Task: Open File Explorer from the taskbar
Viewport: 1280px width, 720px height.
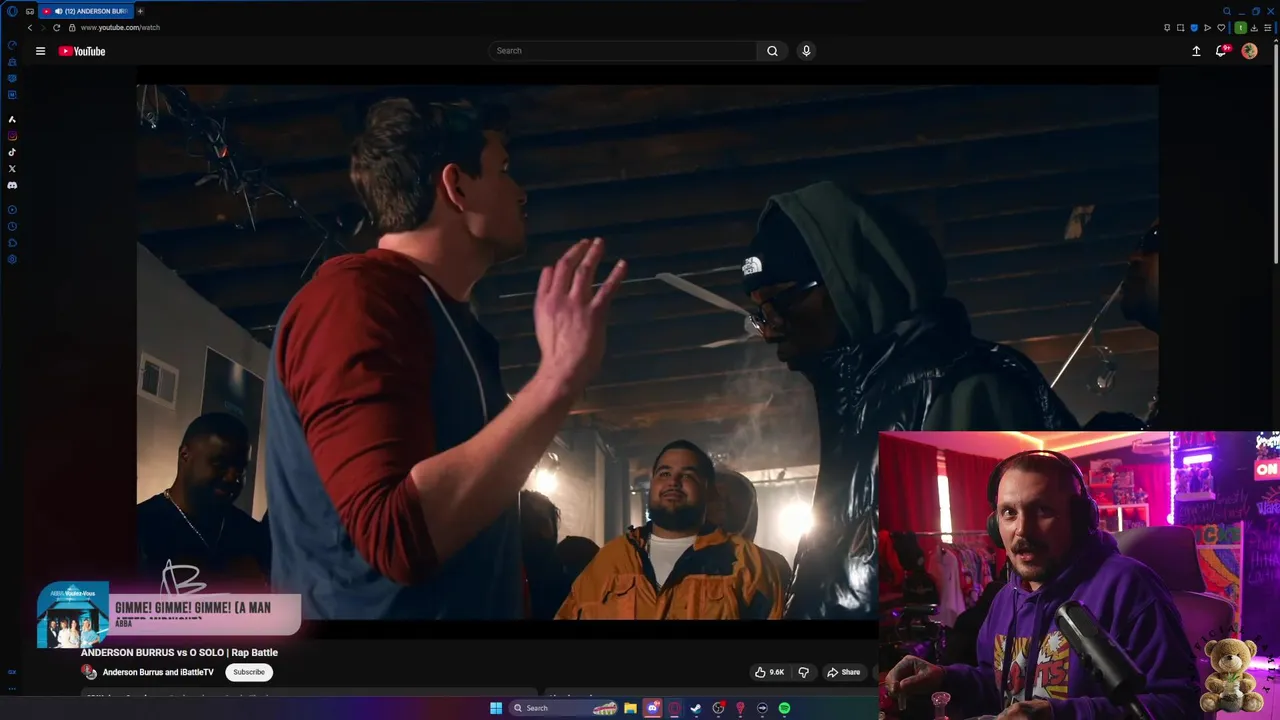Action: pos(630,708)
